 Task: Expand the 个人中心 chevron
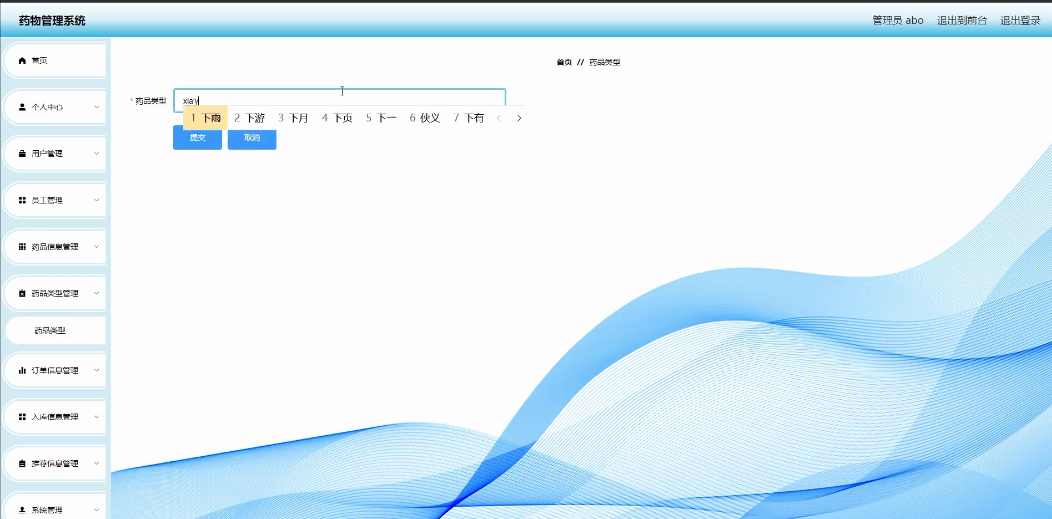(97, 107)
